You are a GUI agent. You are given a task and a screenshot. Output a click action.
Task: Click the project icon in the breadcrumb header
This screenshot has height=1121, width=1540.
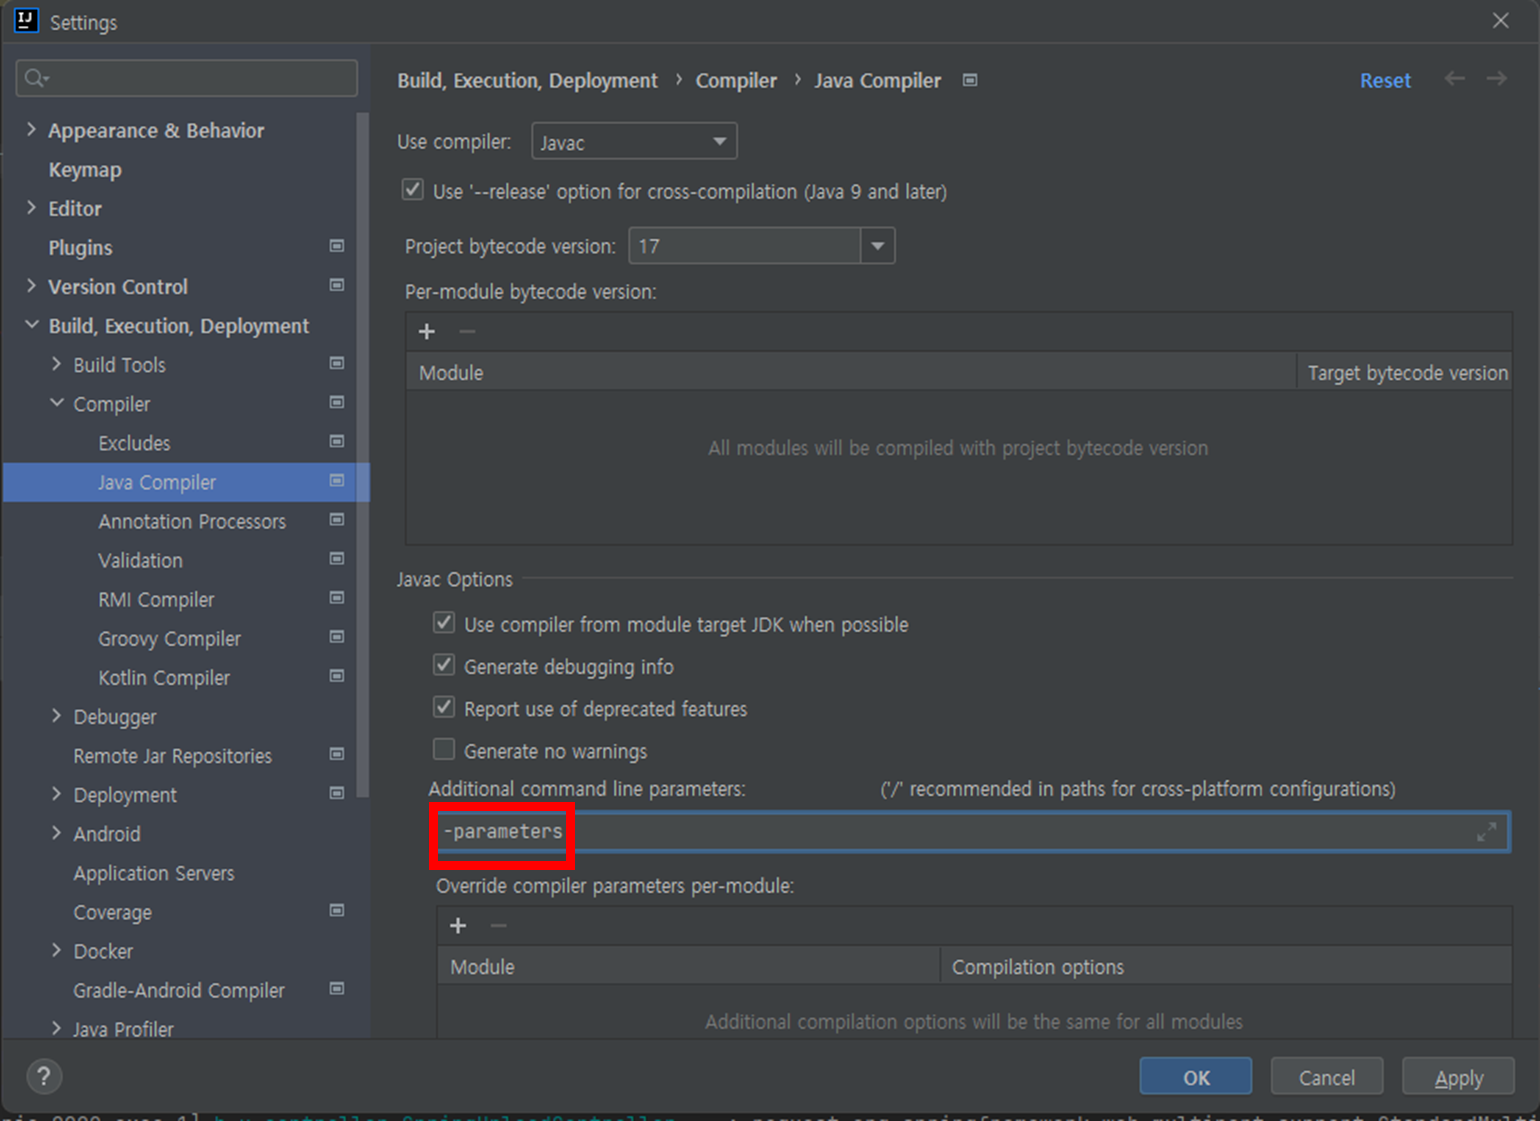[x=970, y=80]
